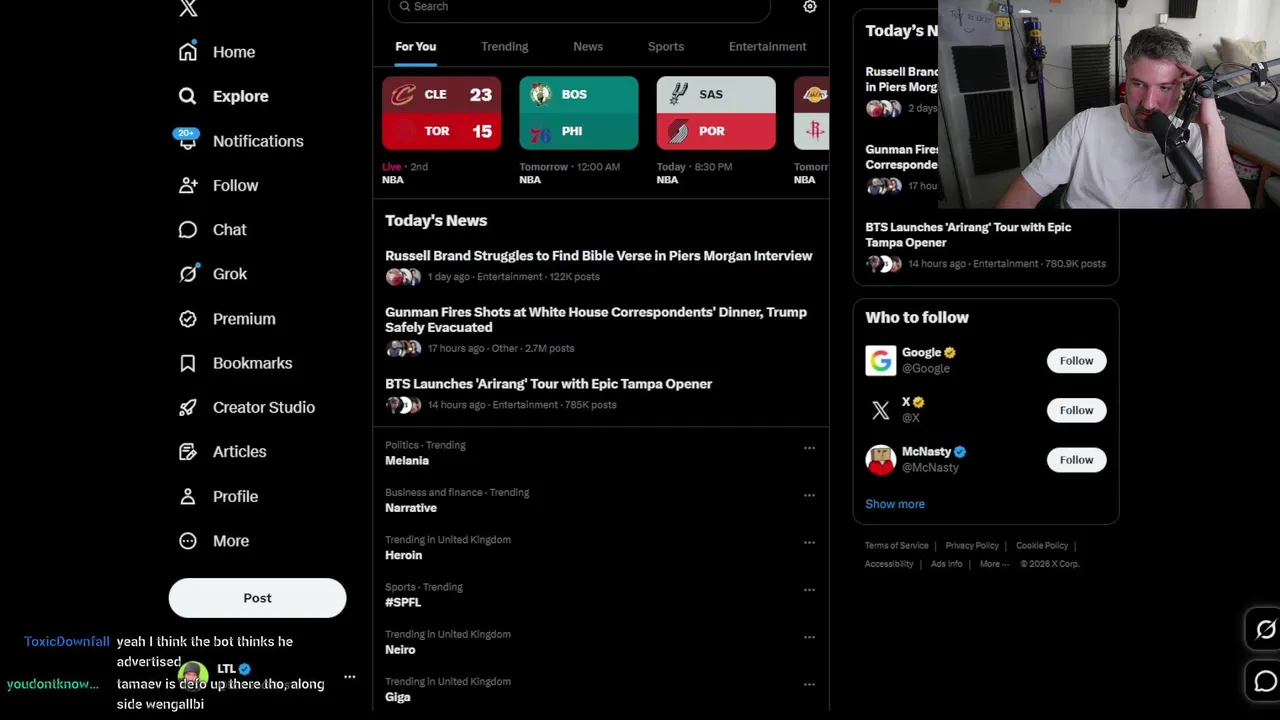
Task: Switch to the Trending tab
Action: (x=504, y=46)
